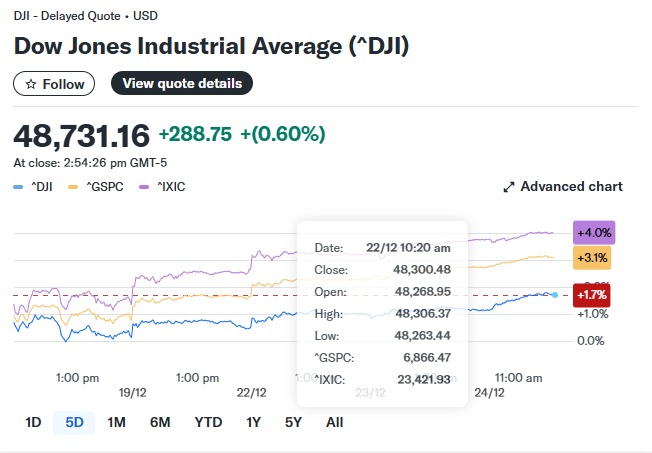This screenshot has width=652, height=453.
Task: Show year-to-date YTD range
Action: click(208, 422)
